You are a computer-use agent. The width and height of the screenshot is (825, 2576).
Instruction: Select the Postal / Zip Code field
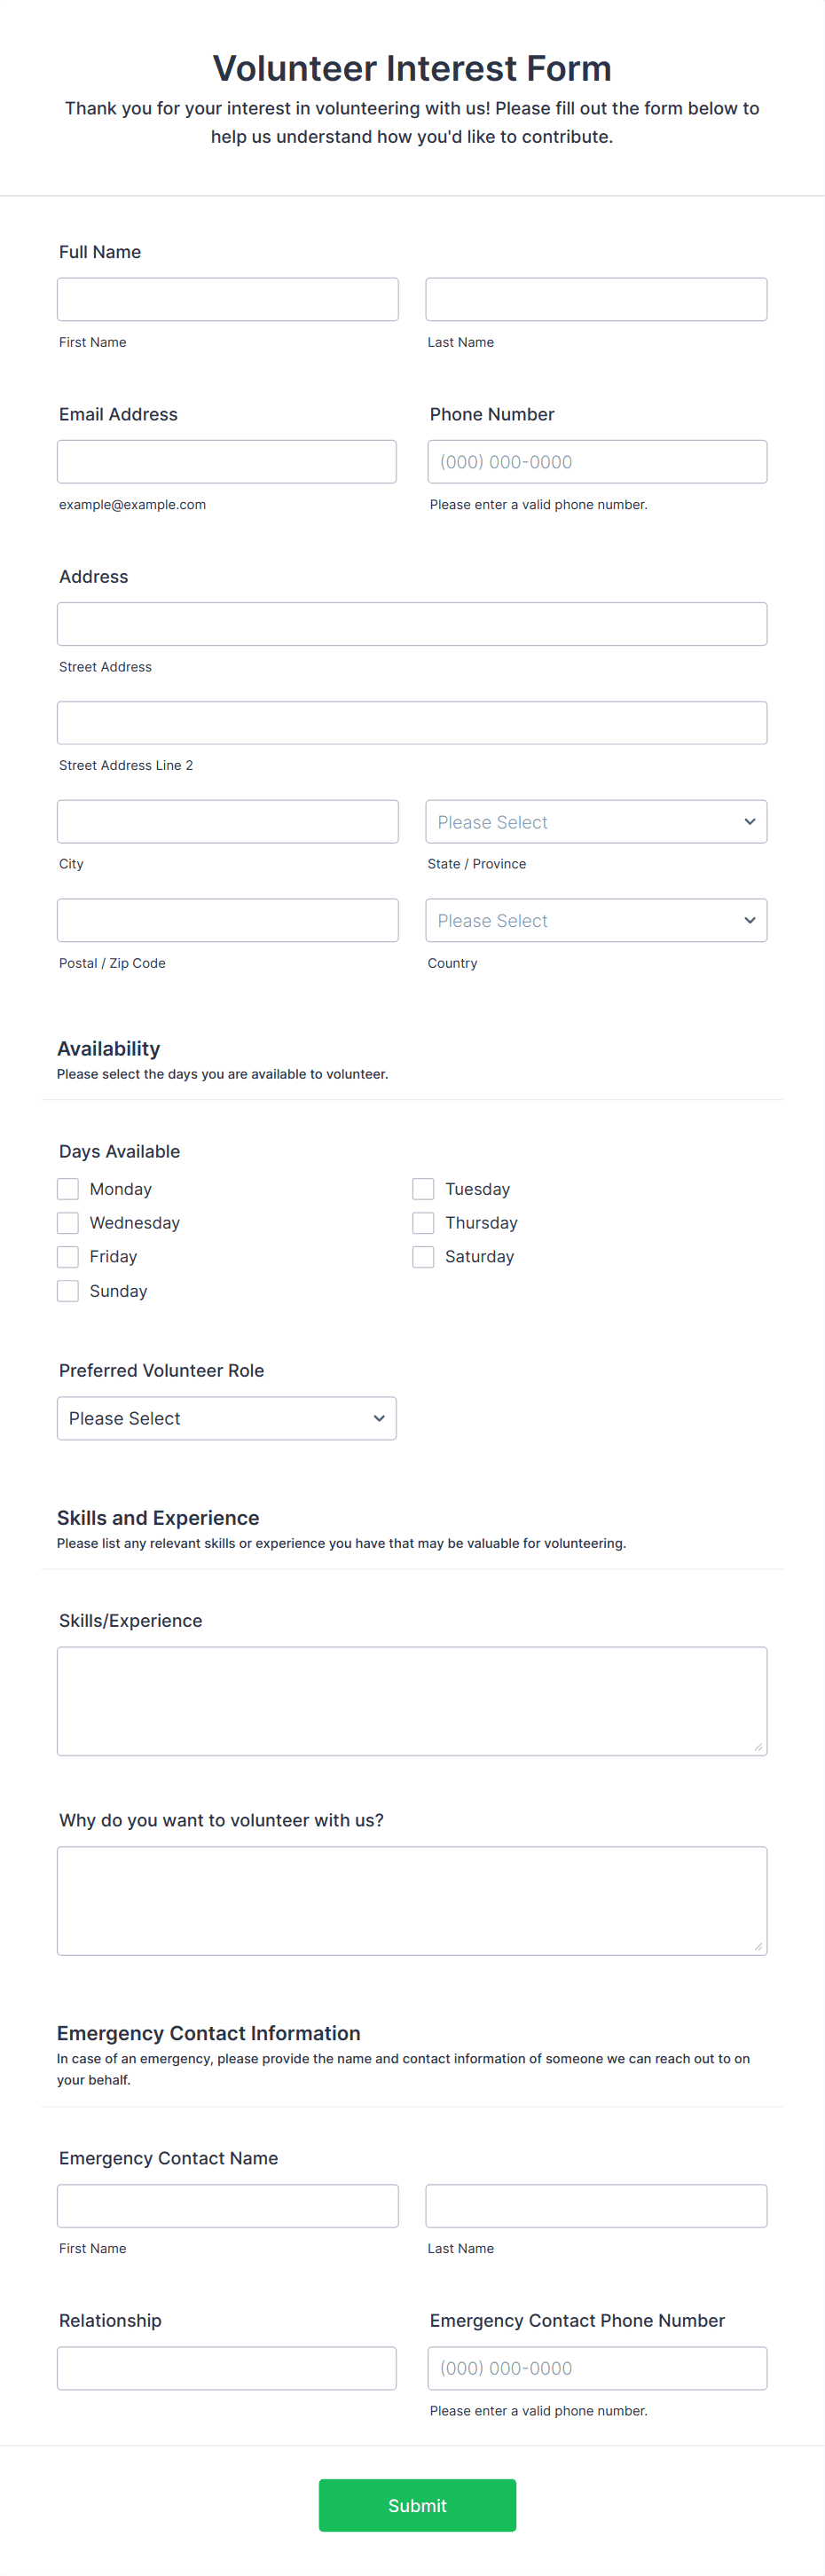(228, 920)
